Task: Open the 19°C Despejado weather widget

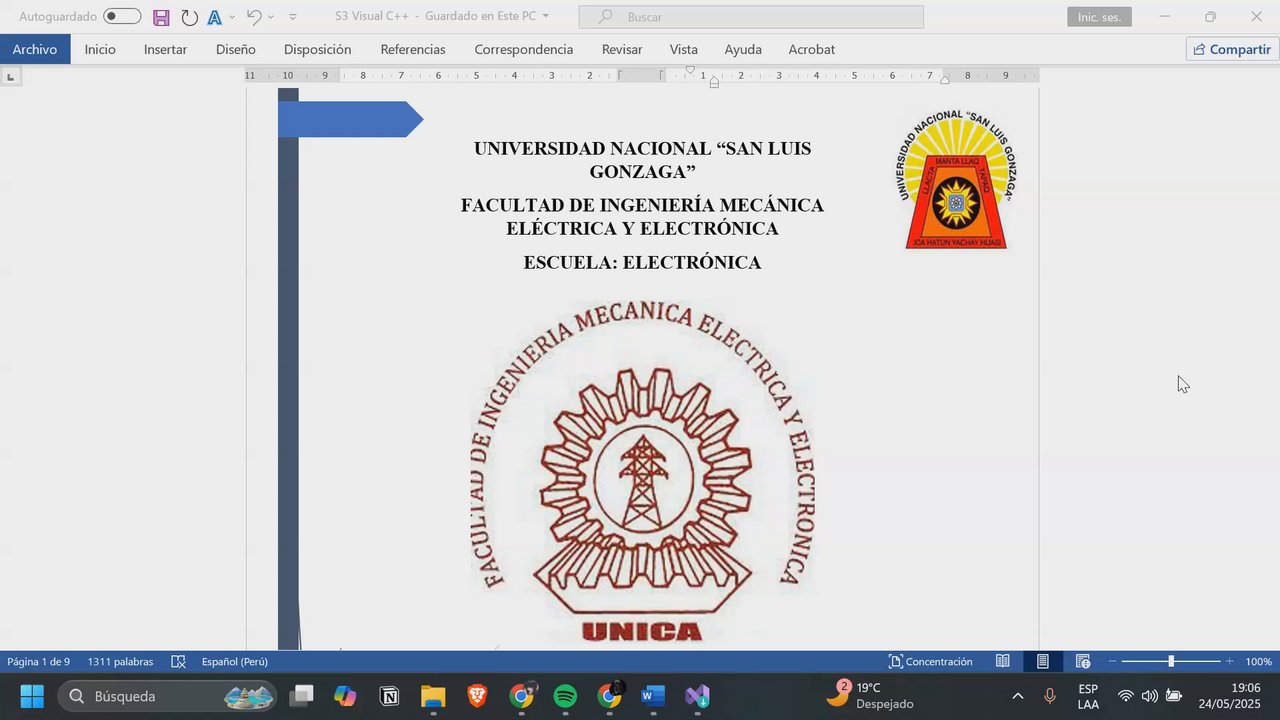Action: click(x=870, y=695)
